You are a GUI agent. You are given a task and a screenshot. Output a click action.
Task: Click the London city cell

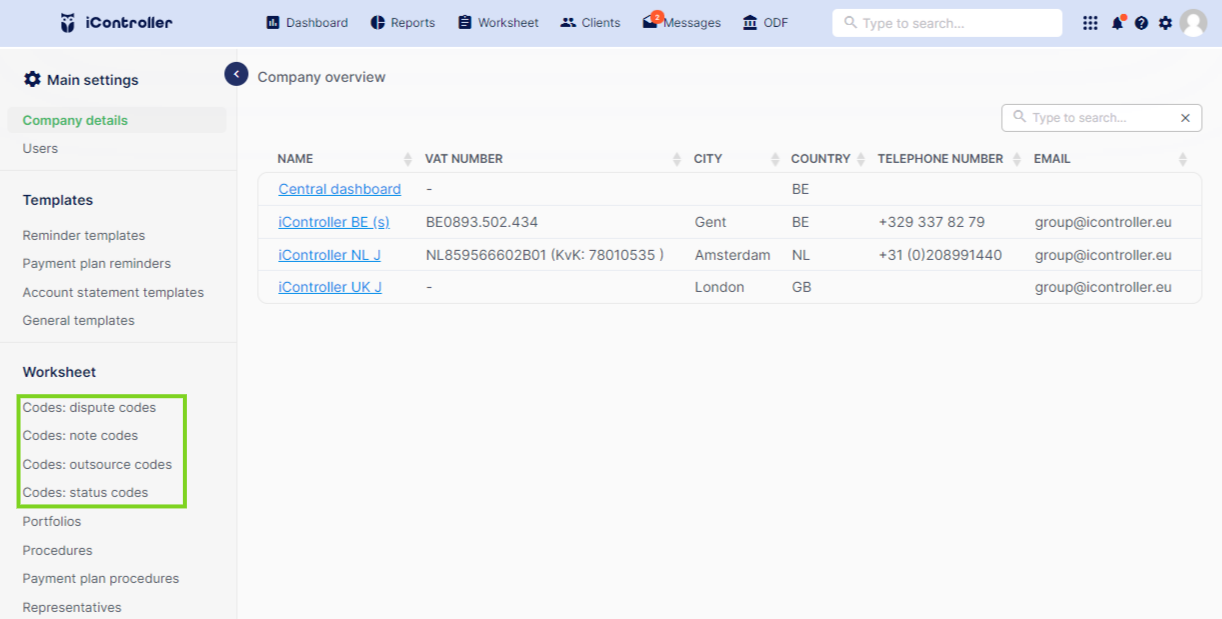[720, 287]
